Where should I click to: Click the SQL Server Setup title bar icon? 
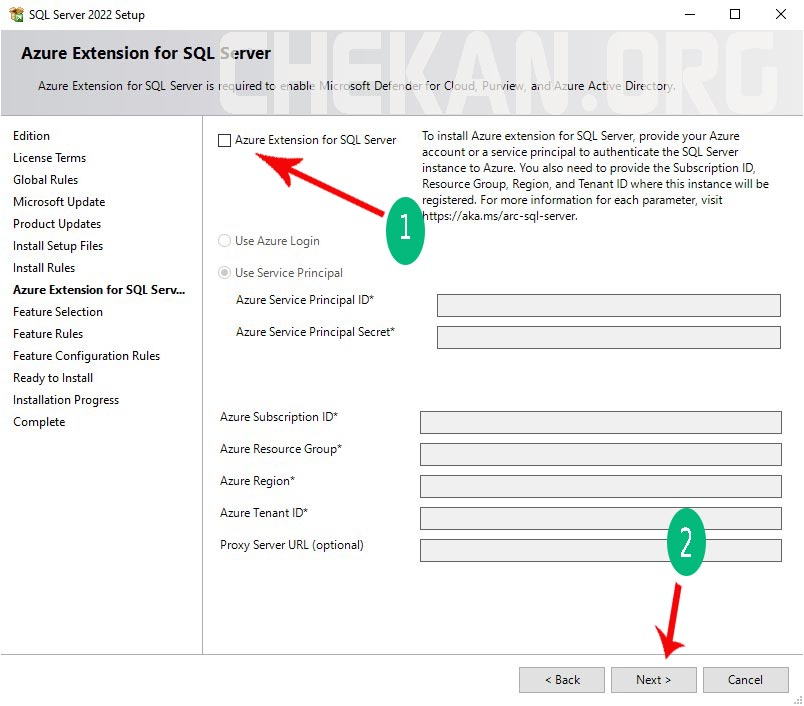click(16, 14)
